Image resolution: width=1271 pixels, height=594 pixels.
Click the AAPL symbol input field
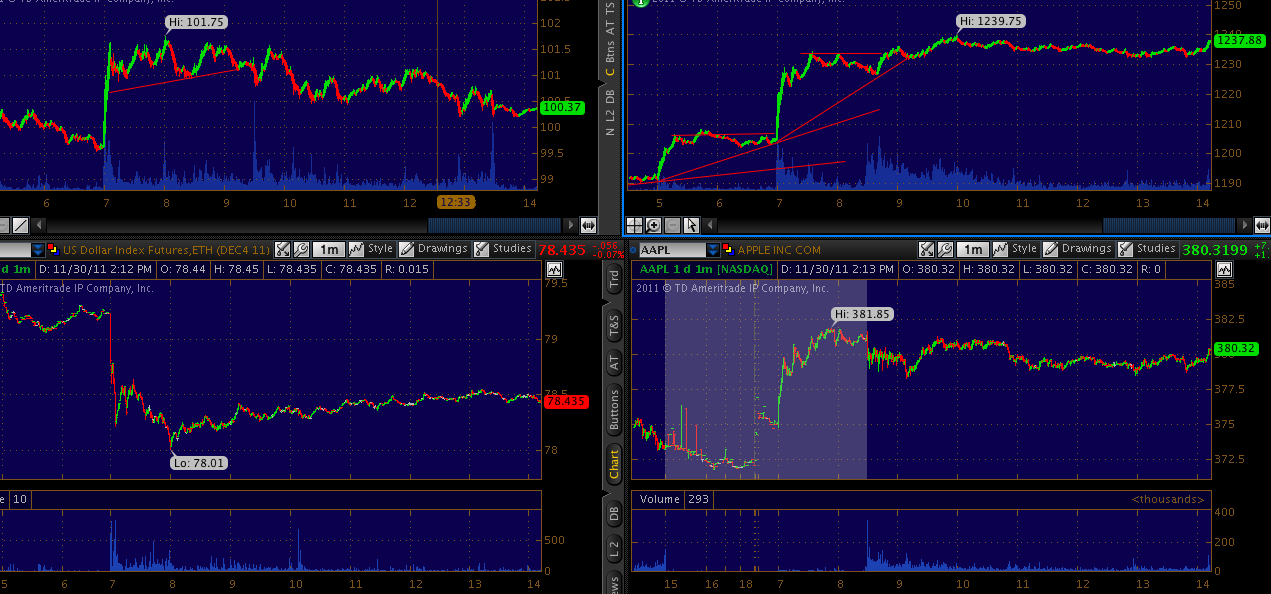click(x=671, y=249)
